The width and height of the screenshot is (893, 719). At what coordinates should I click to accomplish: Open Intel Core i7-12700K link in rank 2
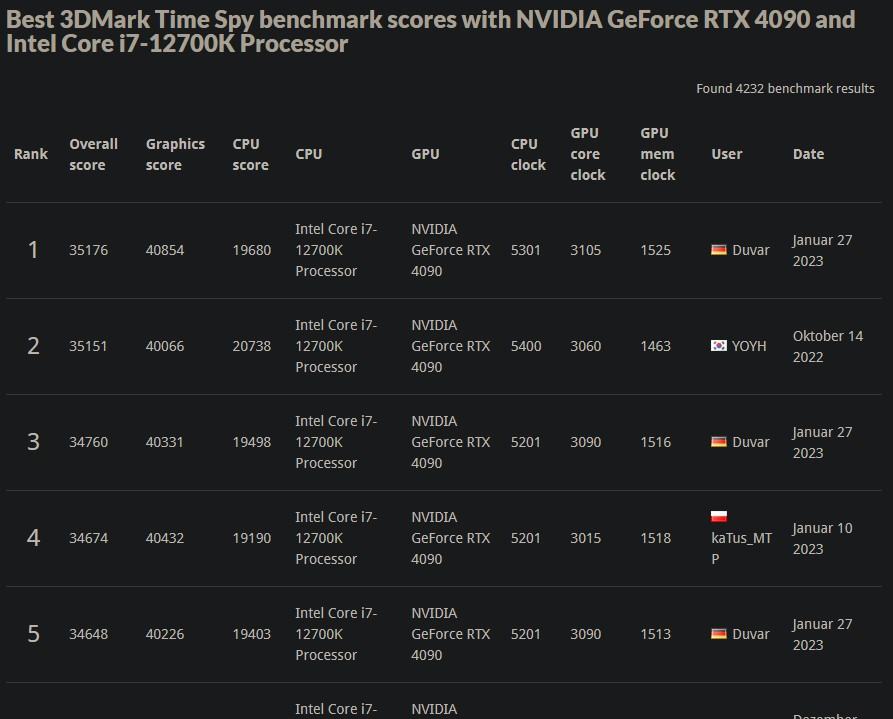click(x=336, y=346)
